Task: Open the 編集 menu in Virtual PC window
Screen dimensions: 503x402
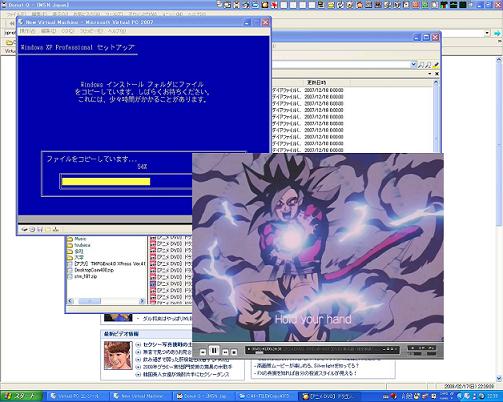Action: pyautogui.click(x=48, y=31)
